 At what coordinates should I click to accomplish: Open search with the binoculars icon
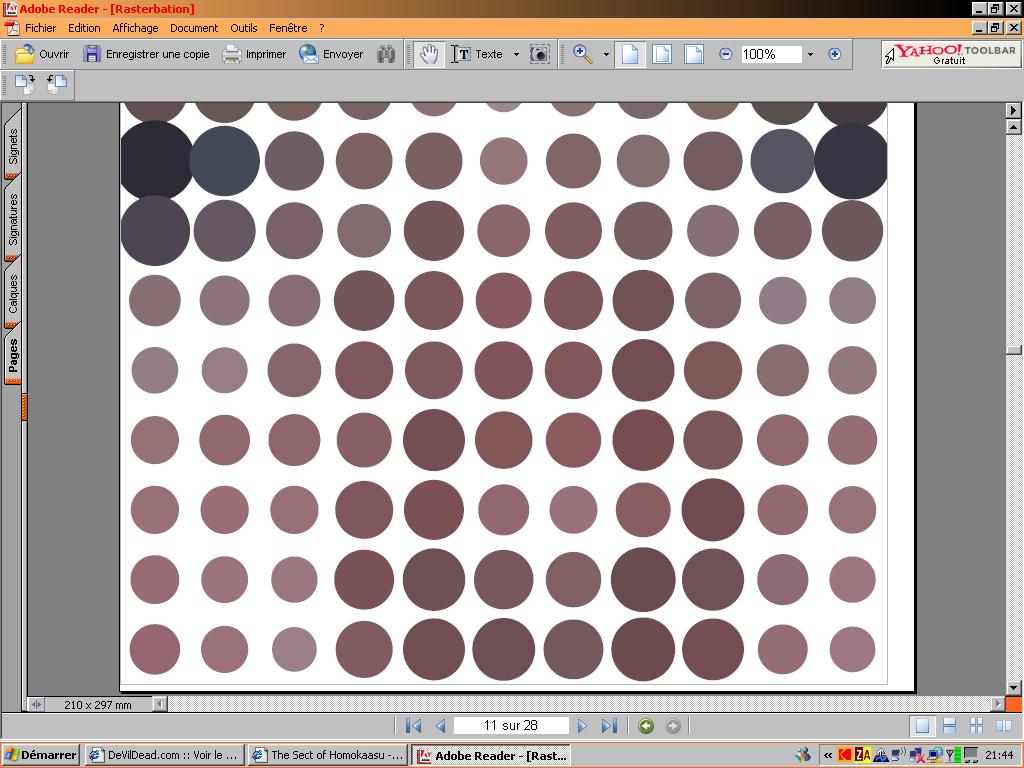click(x=386, y=54)
